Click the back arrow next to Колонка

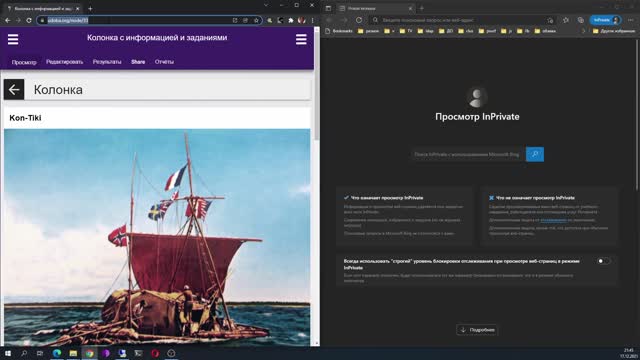coord(14,89)
